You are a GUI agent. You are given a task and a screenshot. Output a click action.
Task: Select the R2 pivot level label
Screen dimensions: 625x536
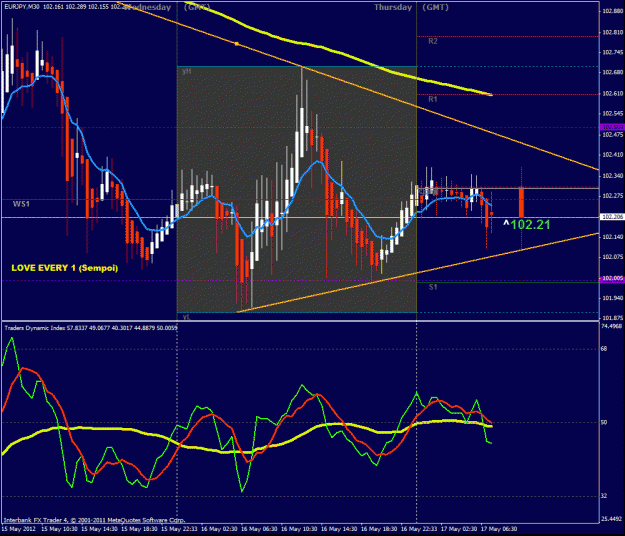(x=433, y=41)
